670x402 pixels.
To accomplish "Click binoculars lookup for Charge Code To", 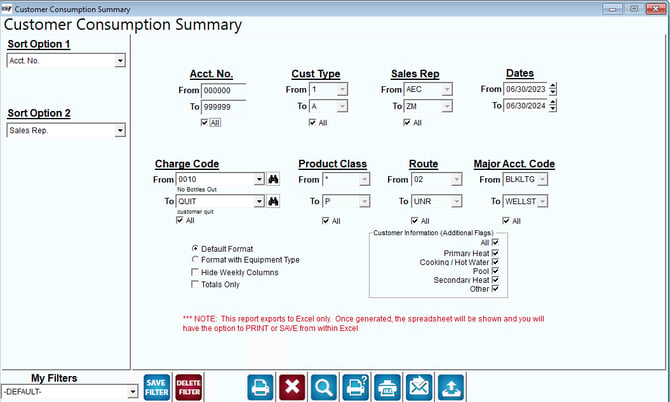I will pos(273,201).
